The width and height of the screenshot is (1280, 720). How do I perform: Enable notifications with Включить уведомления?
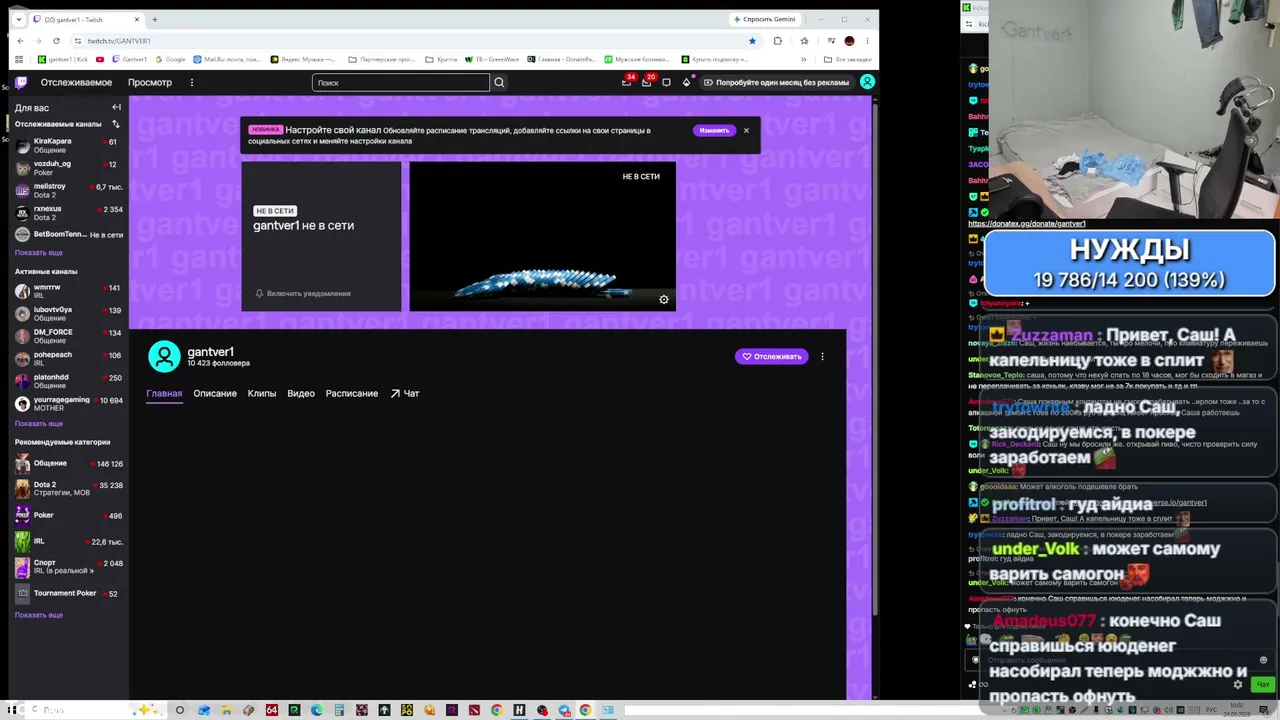pos(303,293)
